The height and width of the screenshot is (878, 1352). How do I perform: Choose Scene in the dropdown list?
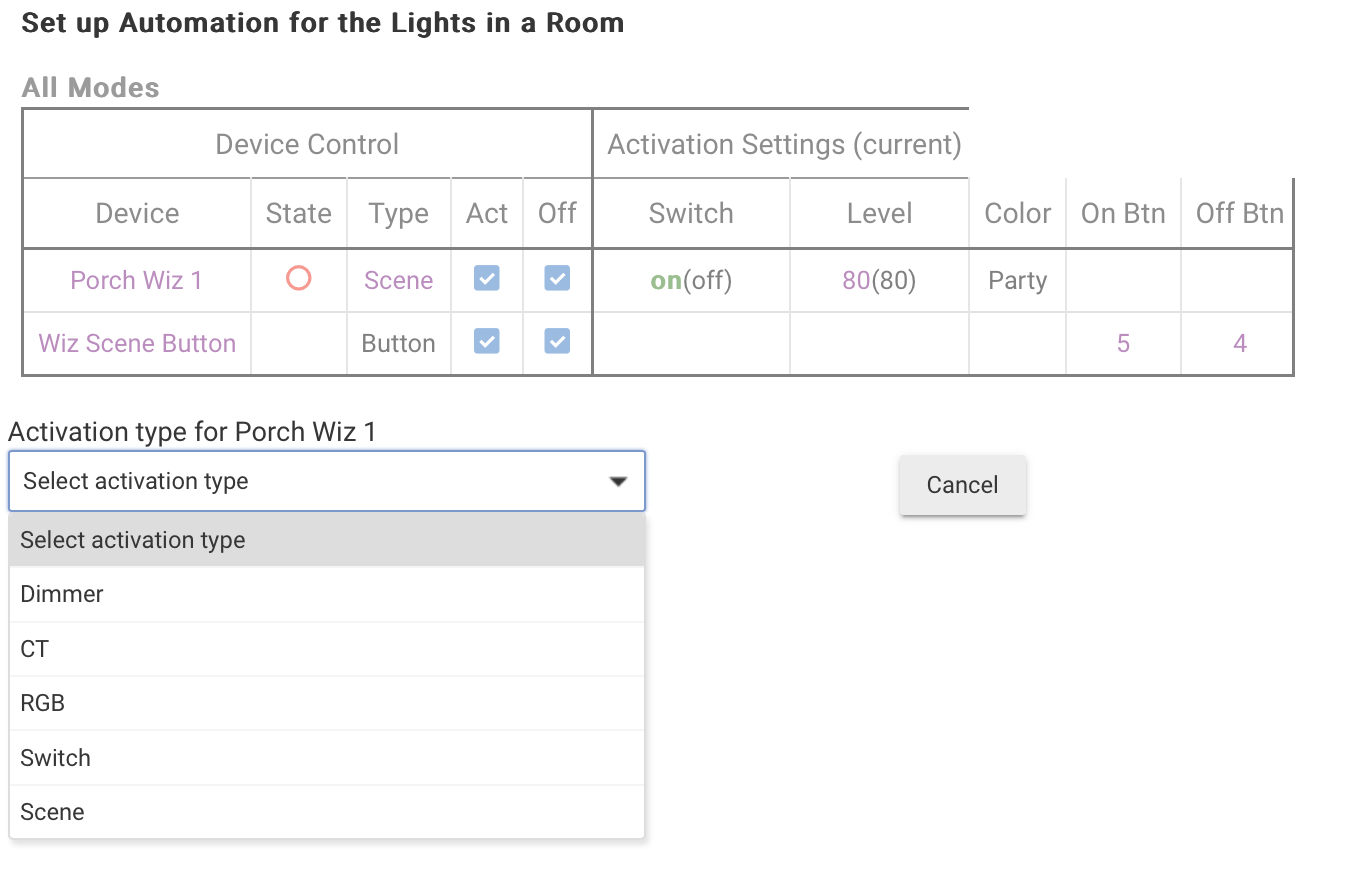pyautogui.click(x=53, y=812)
